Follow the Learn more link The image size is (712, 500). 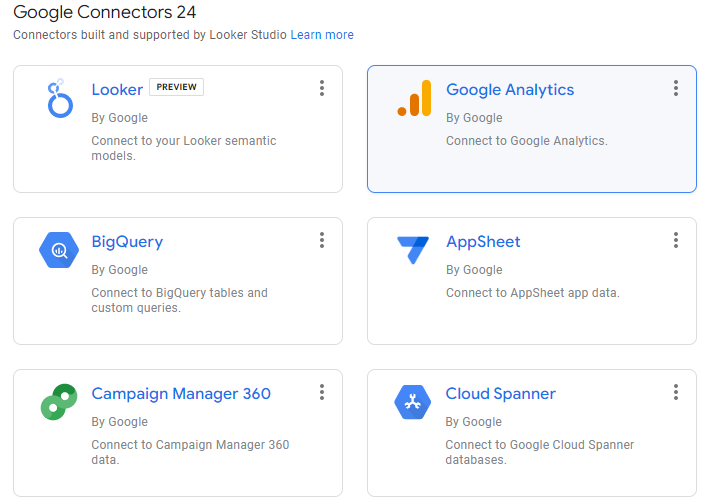click(x=322, y=35)
